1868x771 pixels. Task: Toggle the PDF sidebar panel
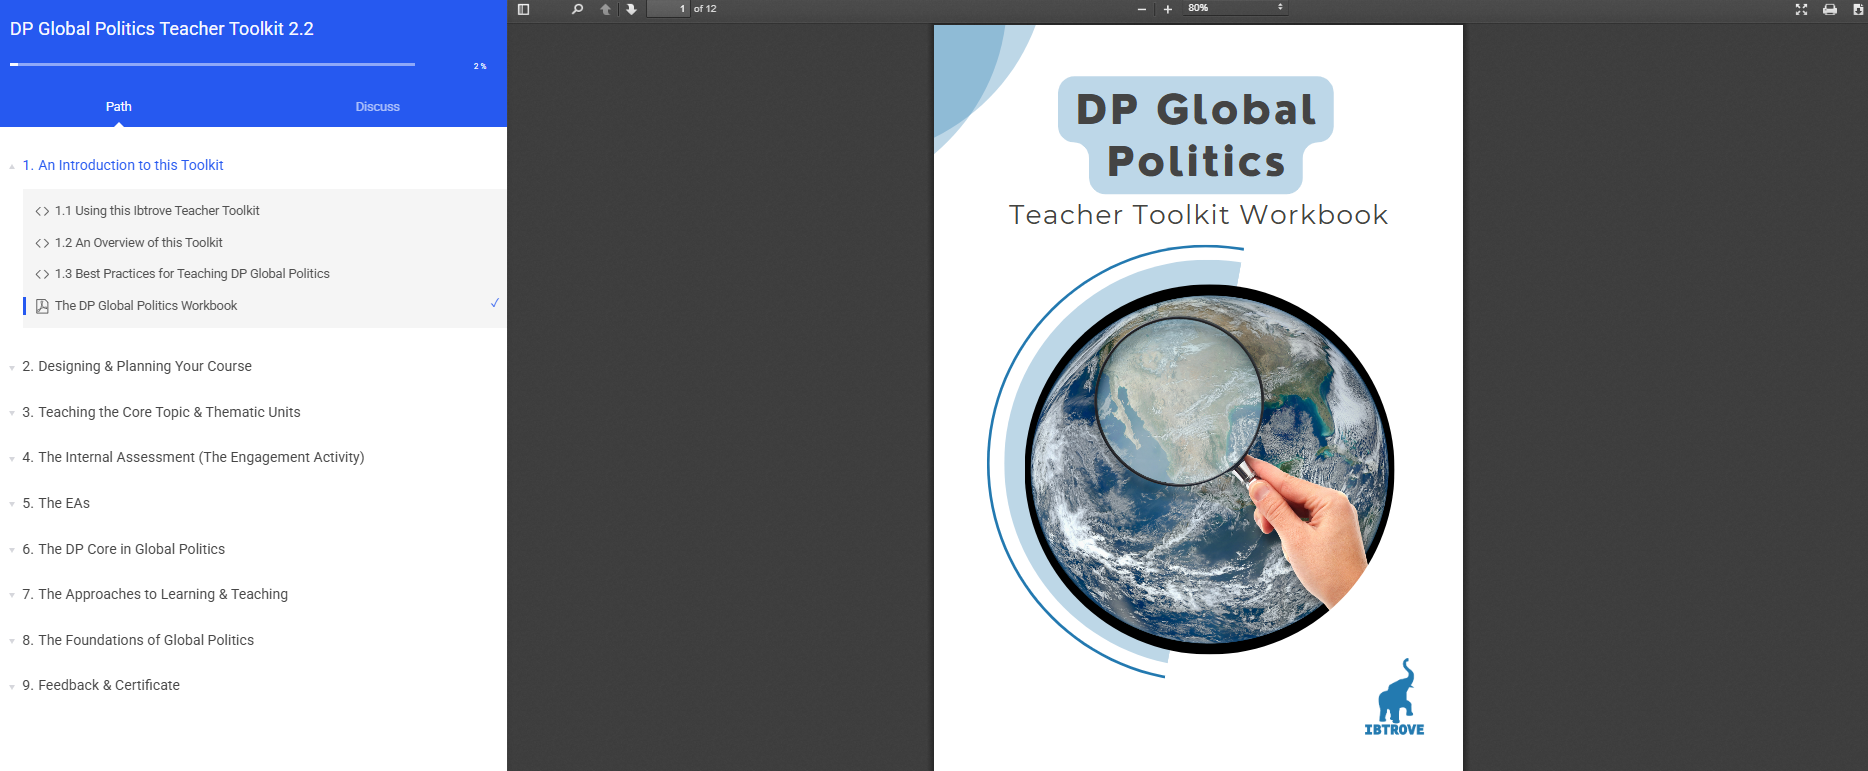[x=523, y=9]
